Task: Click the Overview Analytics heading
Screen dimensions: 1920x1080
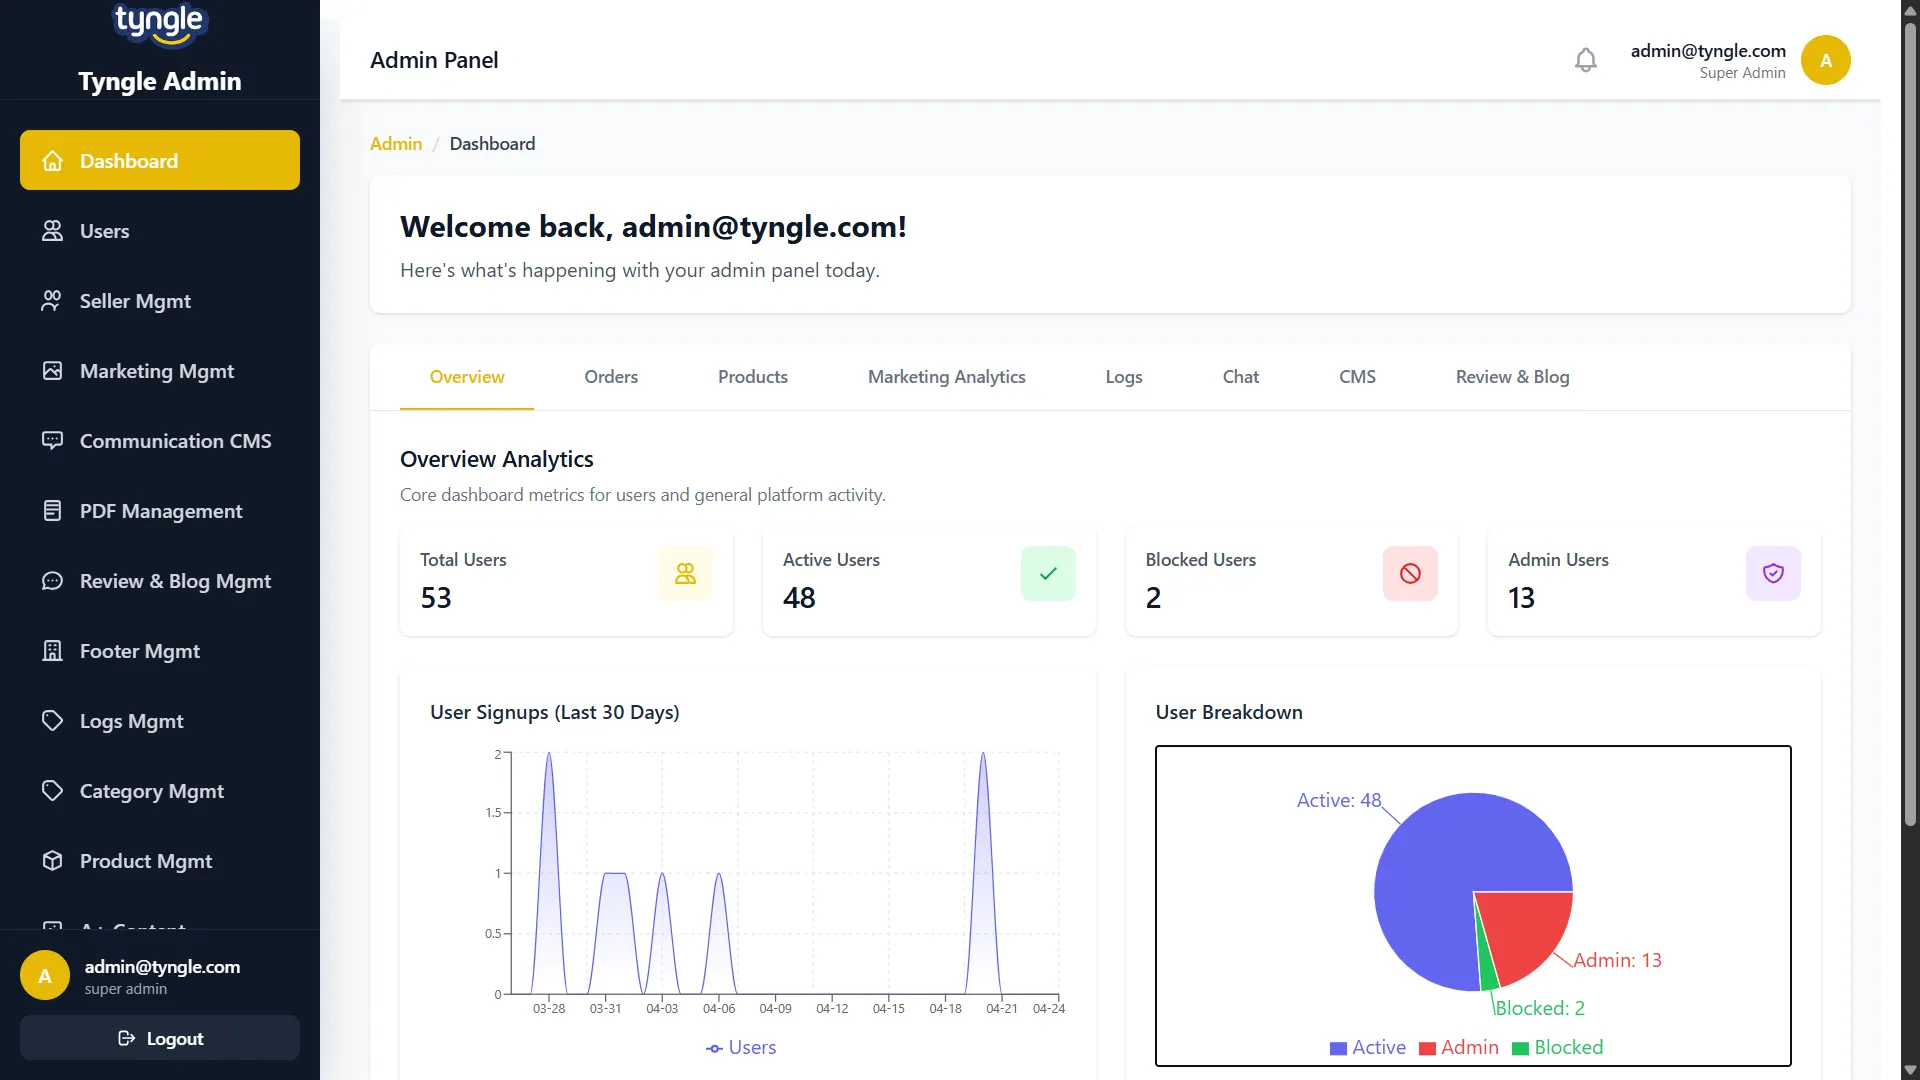Action: click(x=497, y=459)
